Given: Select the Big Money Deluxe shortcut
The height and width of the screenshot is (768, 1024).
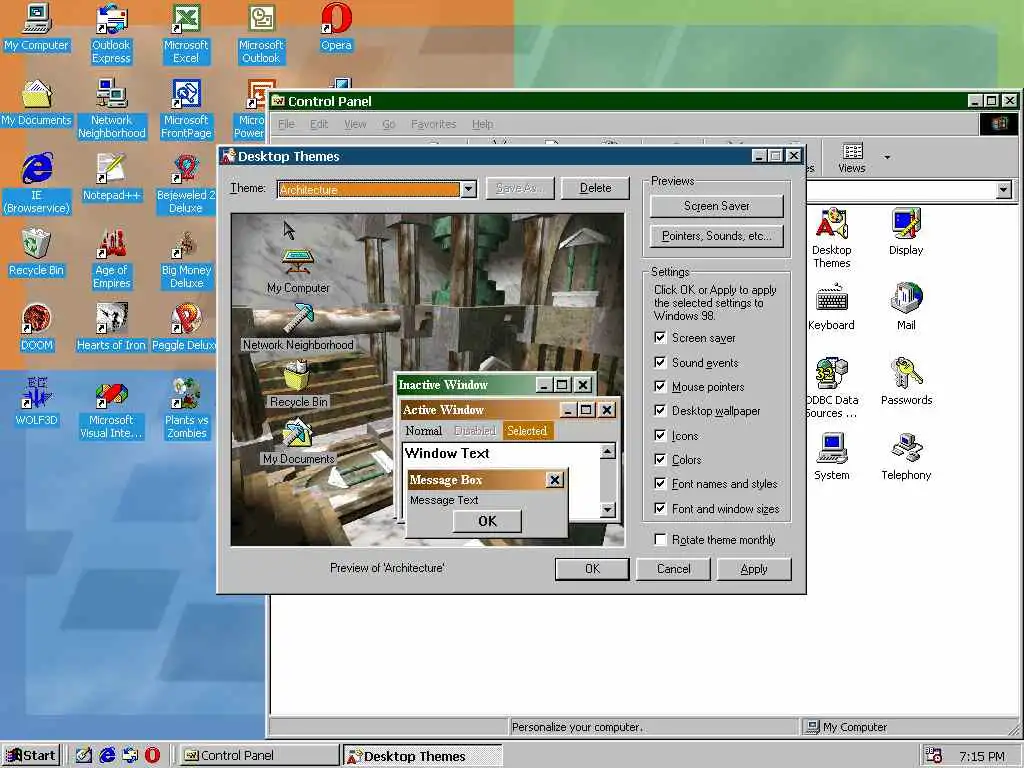Looking at the screenshot, I should click(x=186, y=259).
